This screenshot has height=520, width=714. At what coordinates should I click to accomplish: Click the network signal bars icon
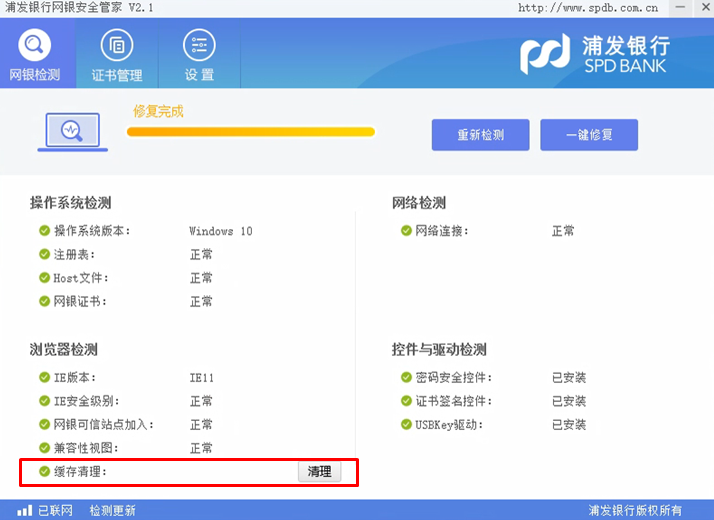coord(25,510)
